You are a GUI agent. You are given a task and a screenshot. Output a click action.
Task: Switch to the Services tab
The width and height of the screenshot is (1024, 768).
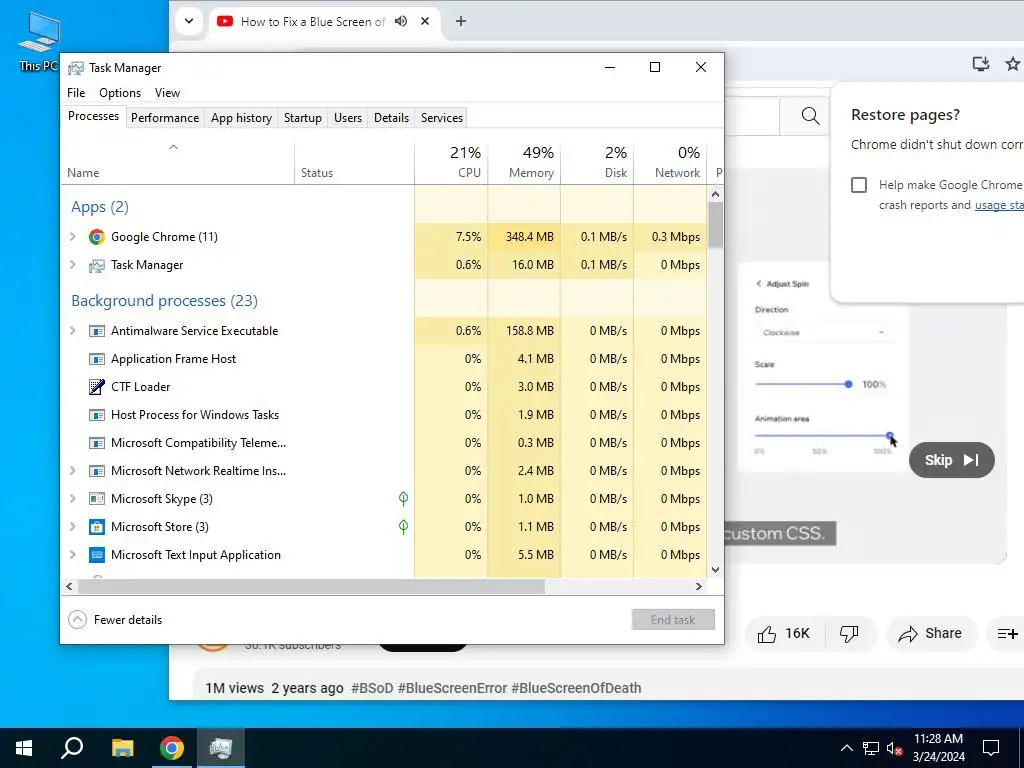point(441,118)
